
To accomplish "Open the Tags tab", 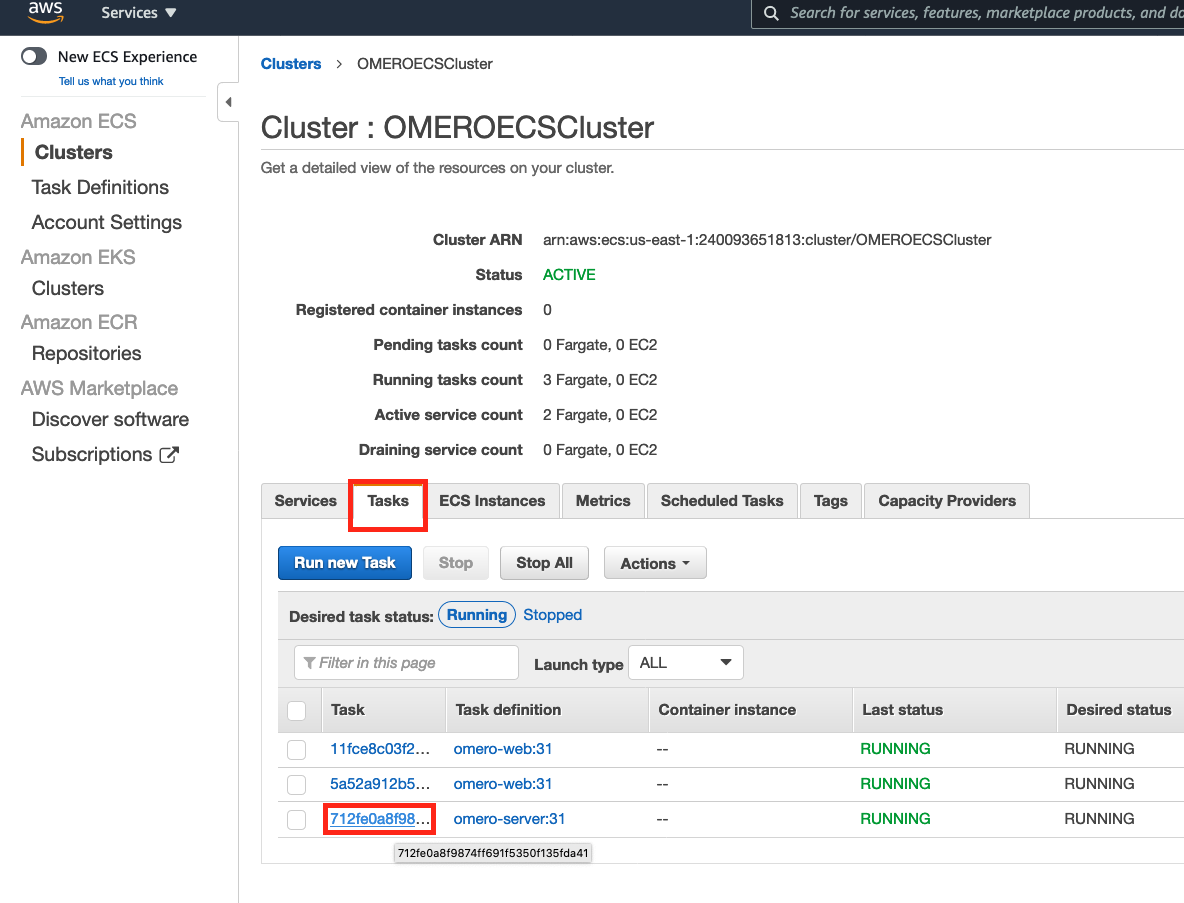I will tap(831, 501).
